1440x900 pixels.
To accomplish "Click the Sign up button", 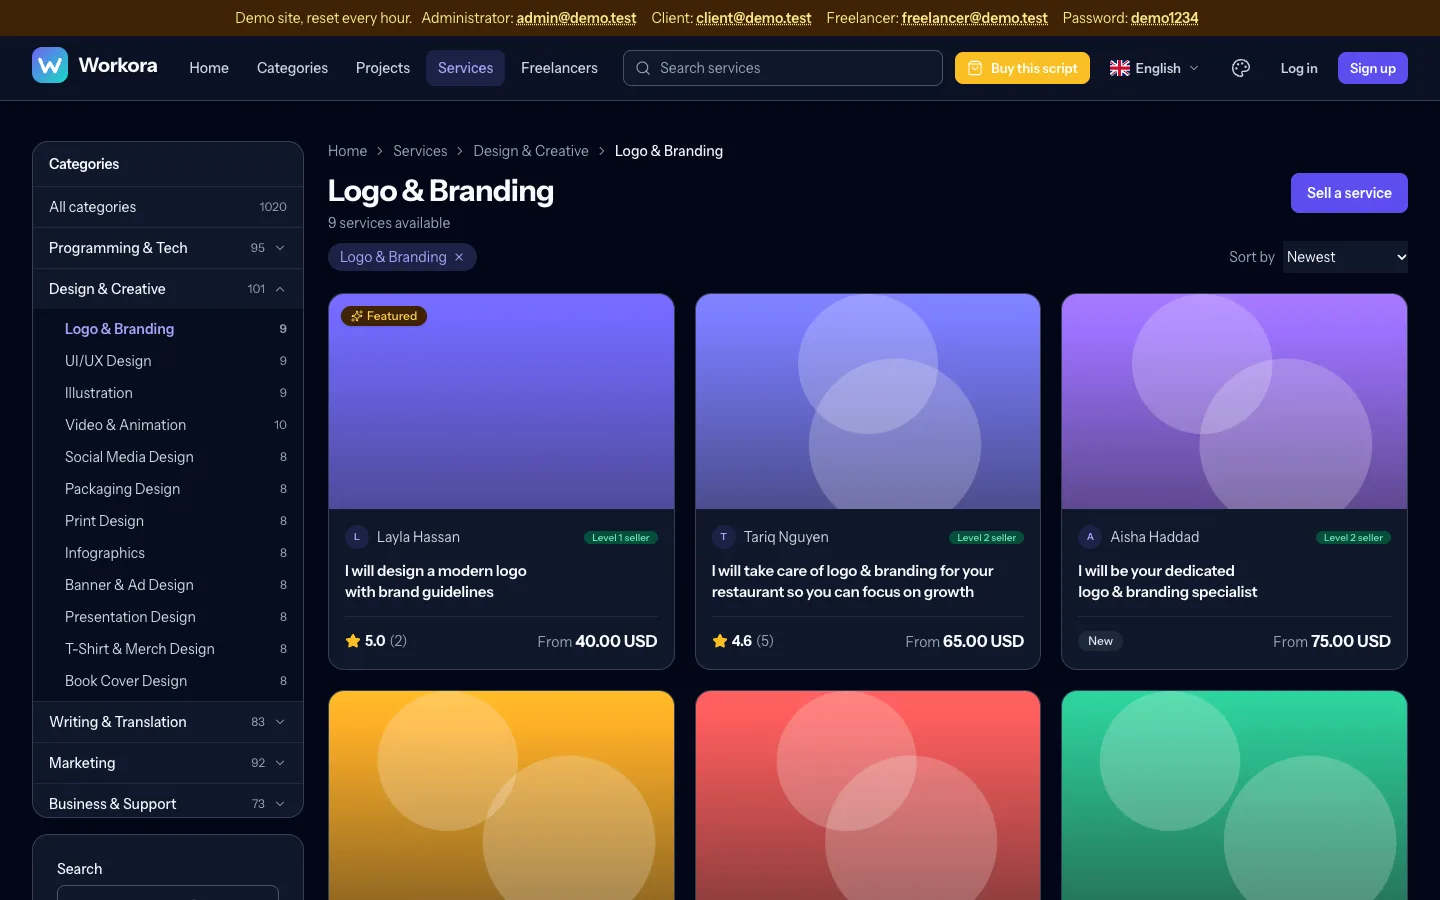I will pyautogui.click(x=1373, y=68).
